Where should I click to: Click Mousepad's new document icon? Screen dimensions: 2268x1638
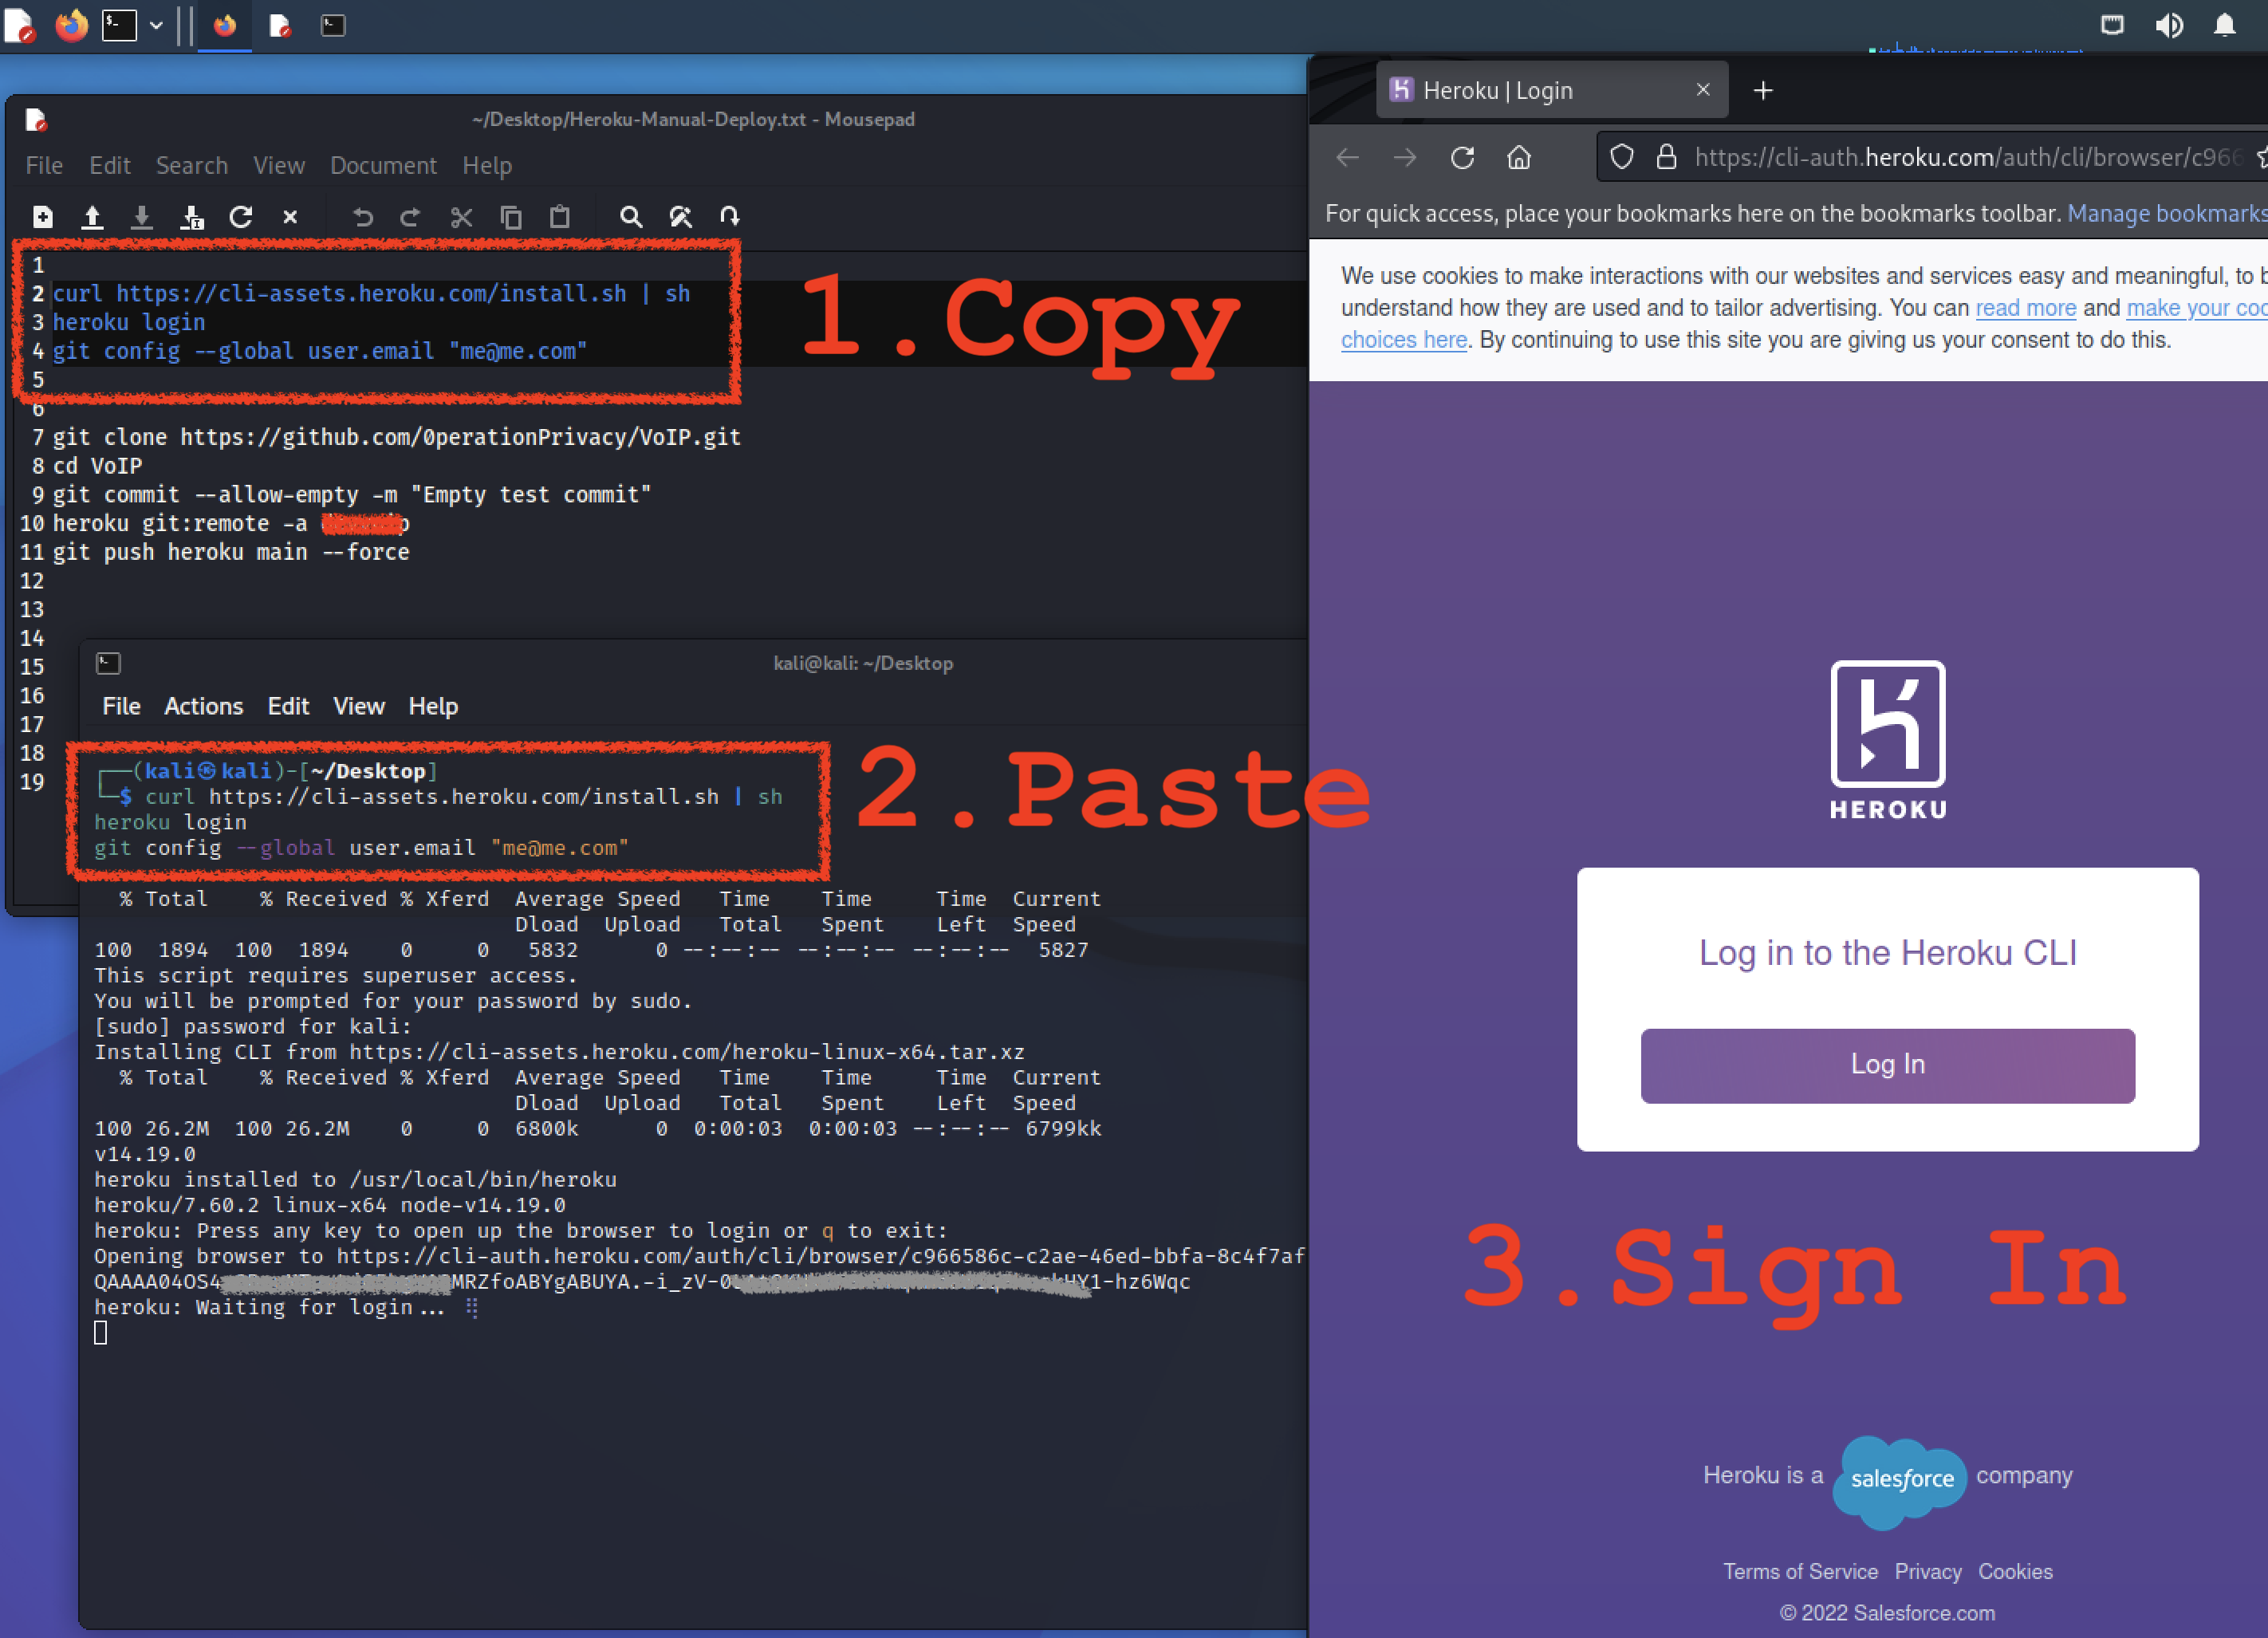[43, 217]
